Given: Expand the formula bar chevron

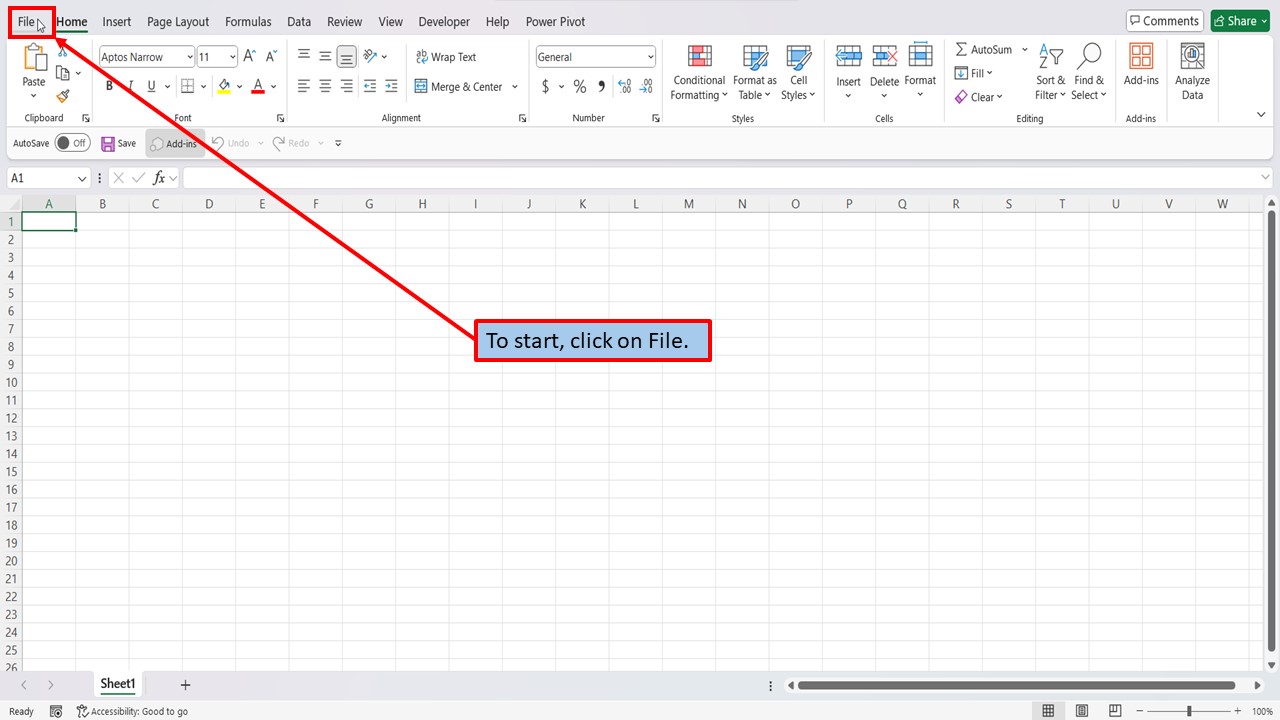Looking at the screenshot, I should (x=1265, y=178).
